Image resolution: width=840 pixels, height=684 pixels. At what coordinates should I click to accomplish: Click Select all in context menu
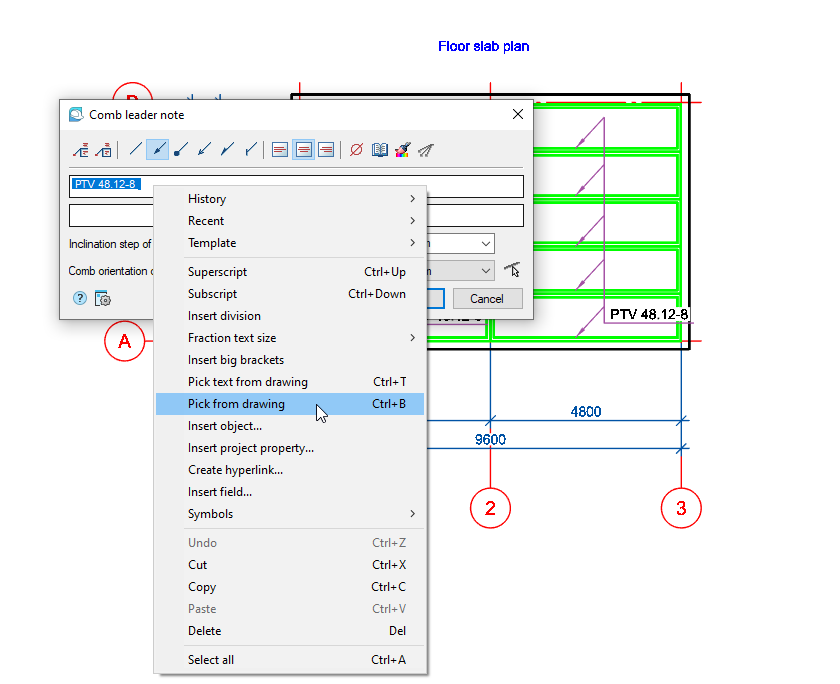pos(213,659)
